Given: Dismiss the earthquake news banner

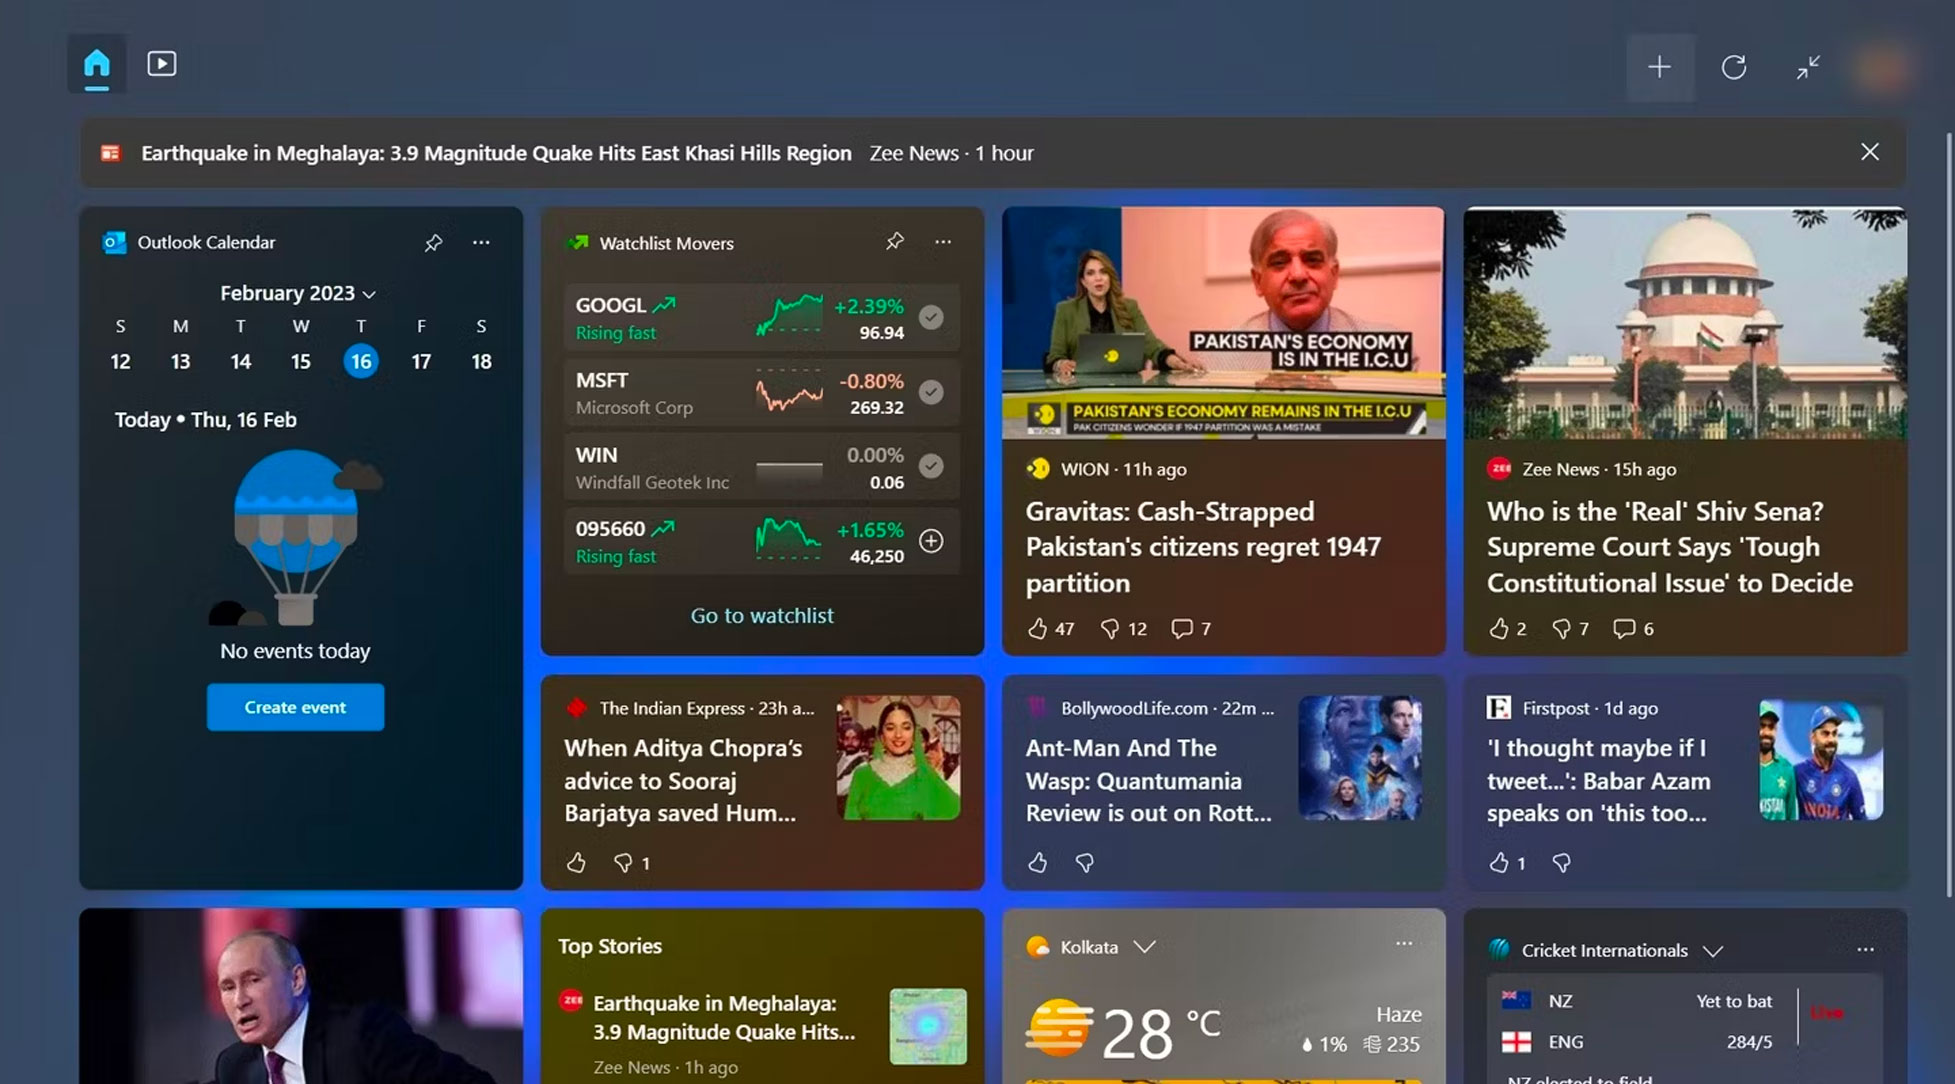Looking at the screenshot, I should pos(1869,152).
